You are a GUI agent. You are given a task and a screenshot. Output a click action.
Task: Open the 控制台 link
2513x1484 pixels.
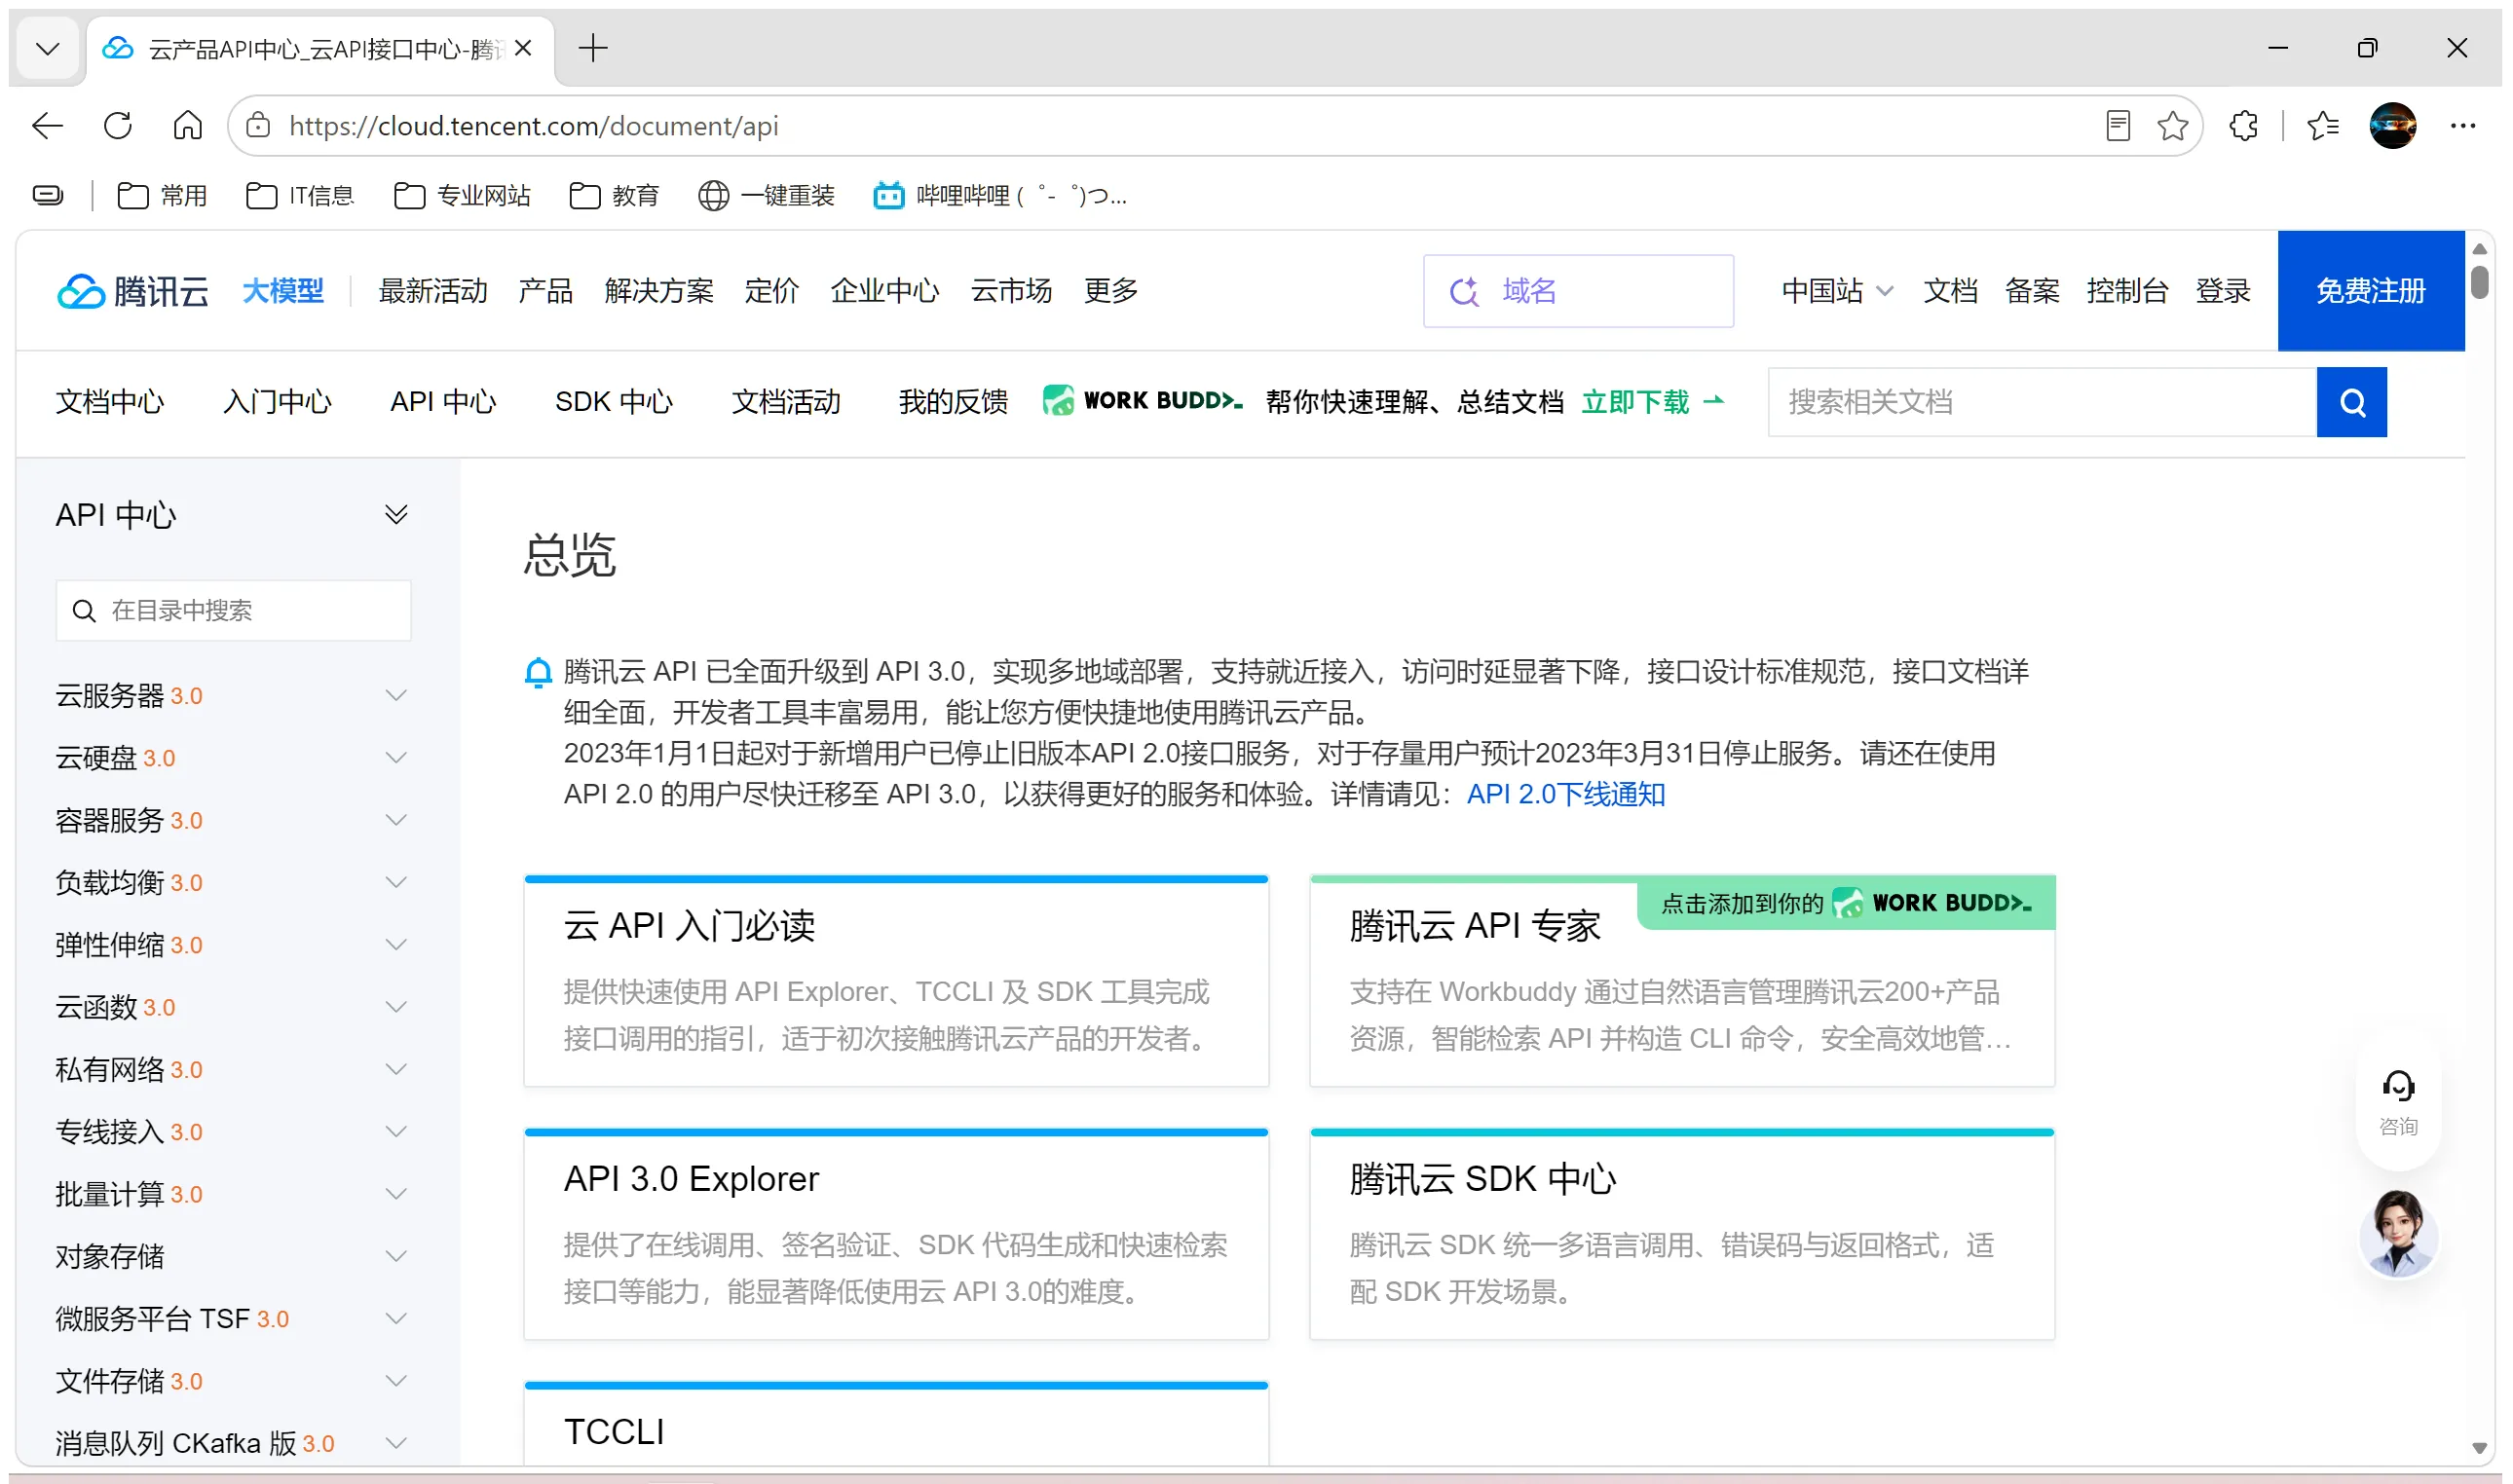(2127, 291)
